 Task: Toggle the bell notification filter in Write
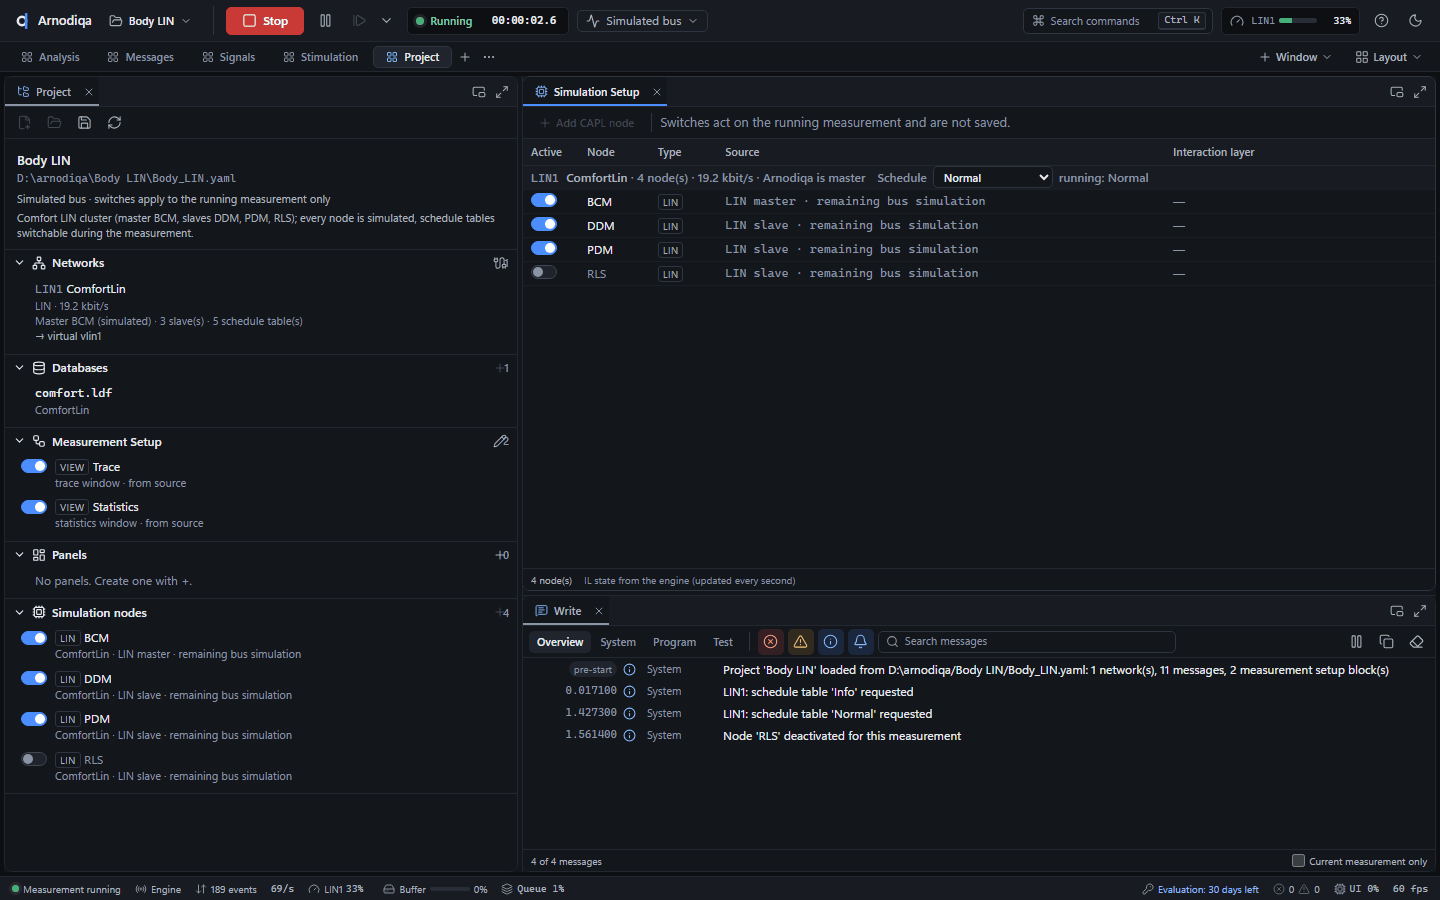860,642
